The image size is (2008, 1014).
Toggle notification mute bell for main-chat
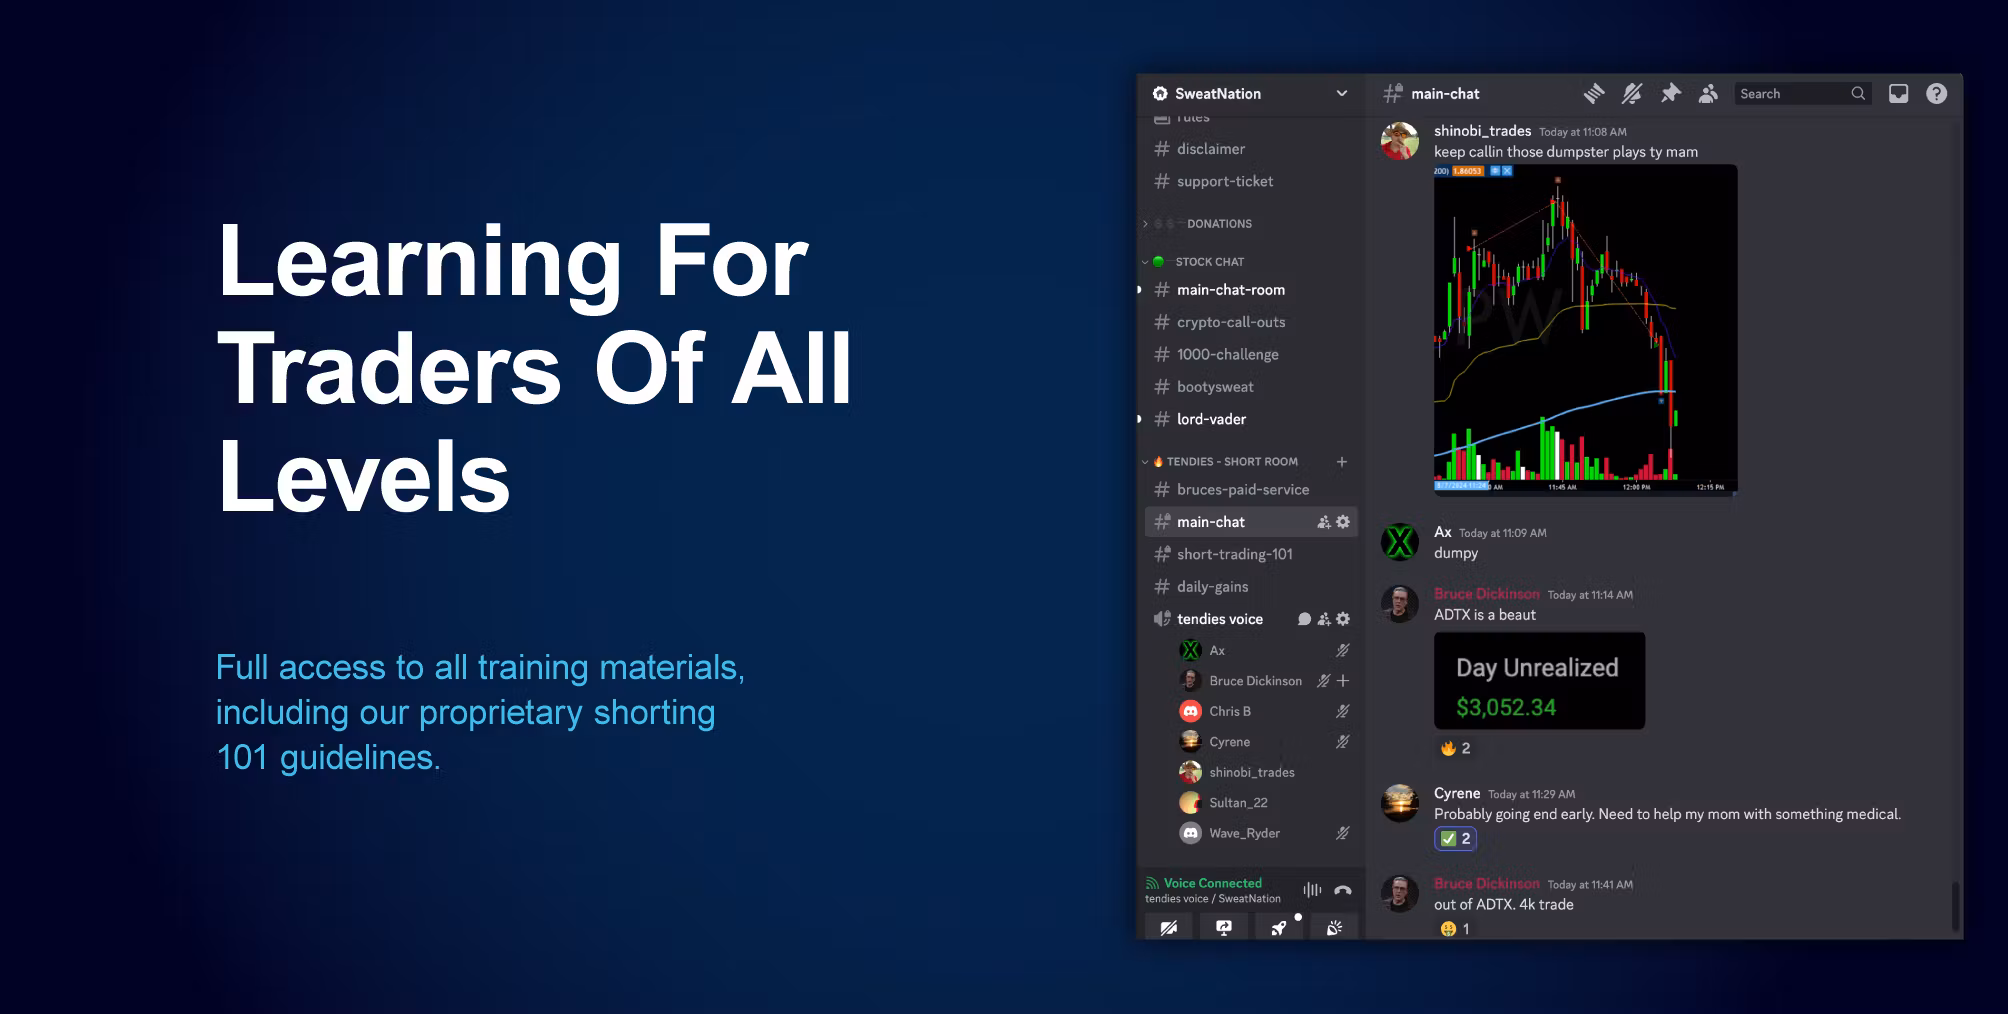1632,94
